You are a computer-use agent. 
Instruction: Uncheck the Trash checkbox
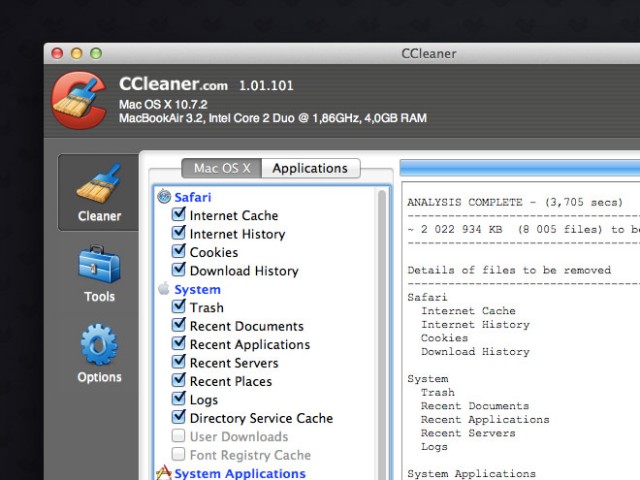(178, 306)
